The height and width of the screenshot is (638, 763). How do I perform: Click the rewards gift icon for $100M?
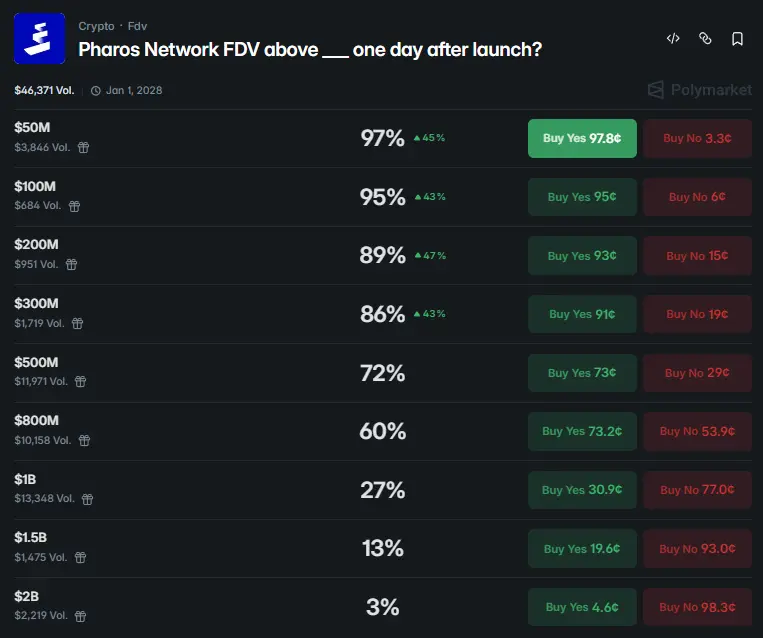[x=74, y=206]
